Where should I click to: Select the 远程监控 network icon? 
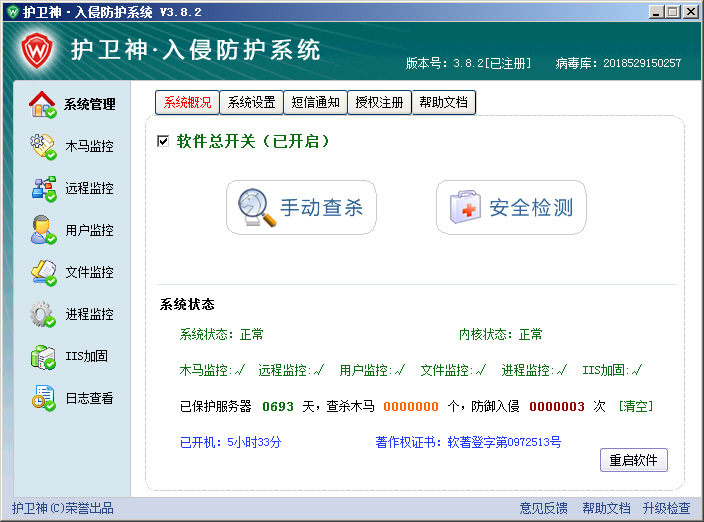43,188
